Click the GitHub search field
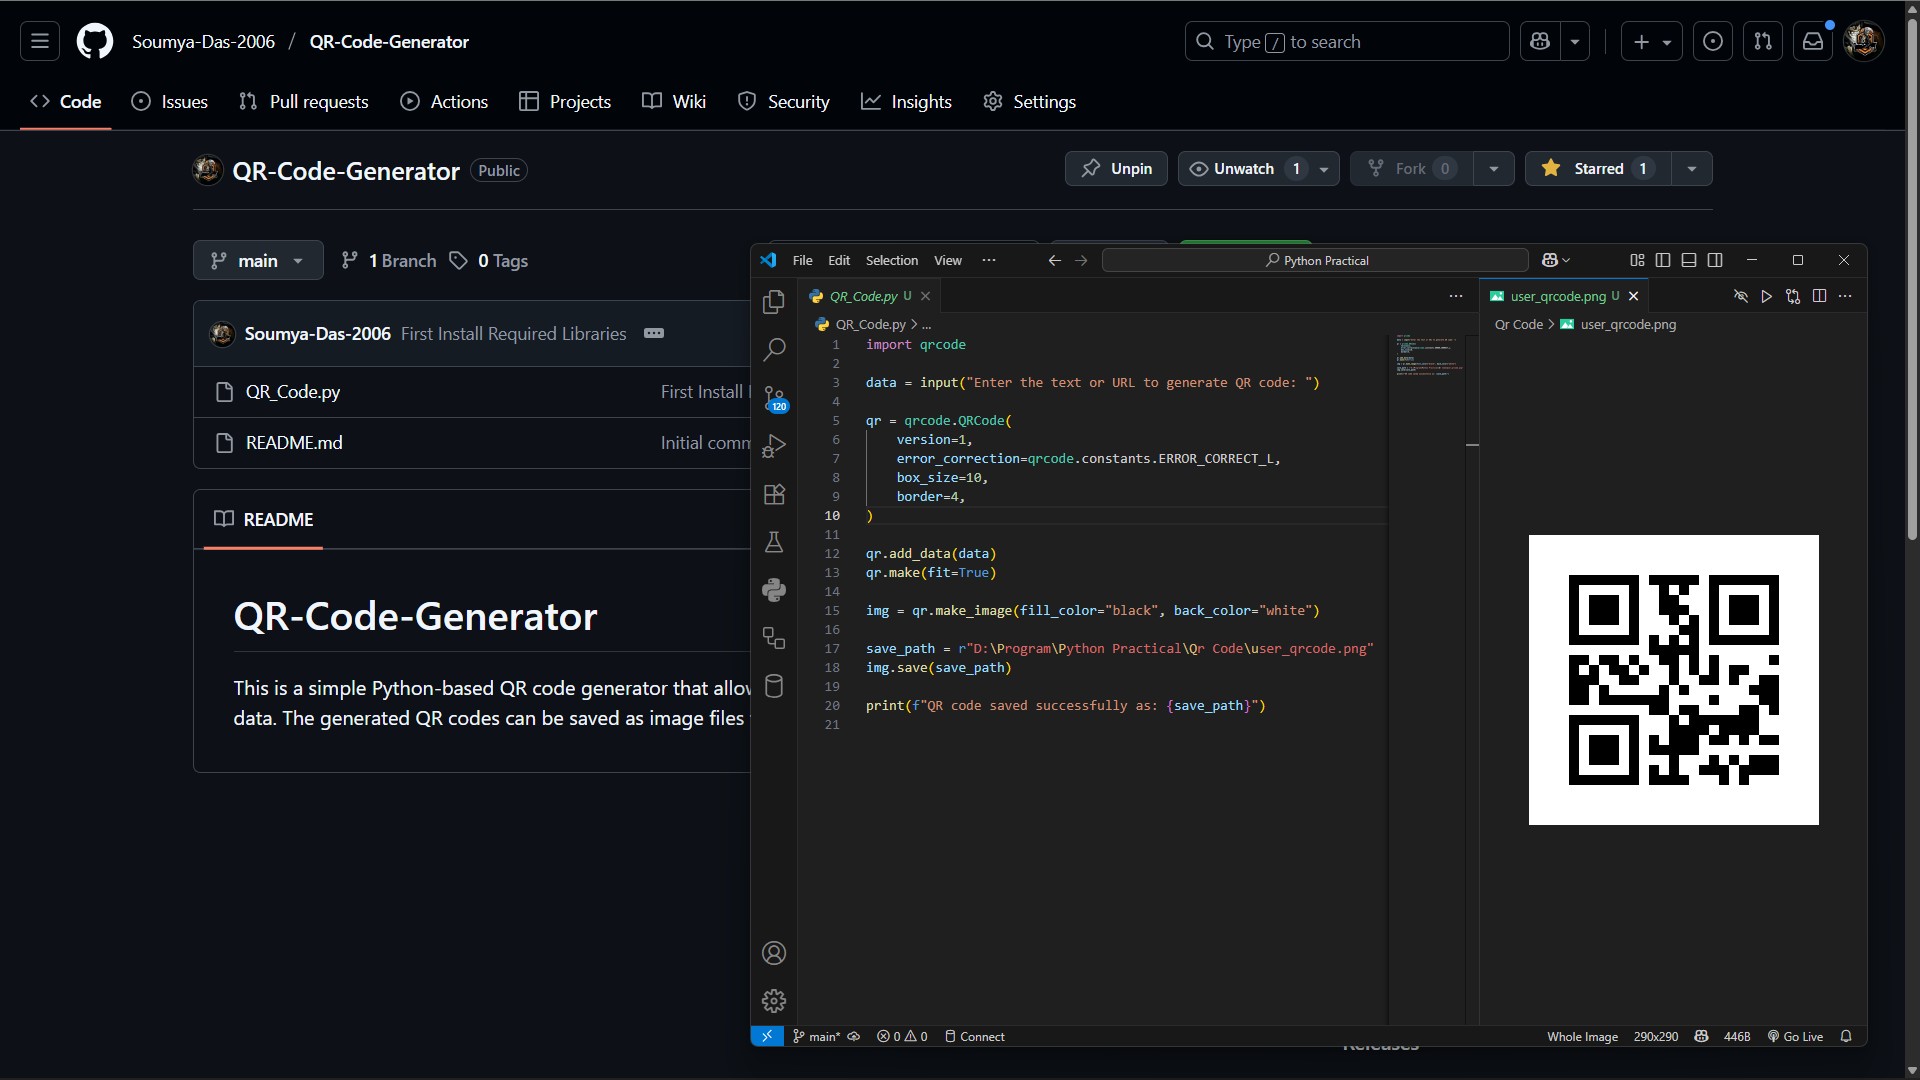Screen dimensions: 1920x1080 coord(1347,42)
